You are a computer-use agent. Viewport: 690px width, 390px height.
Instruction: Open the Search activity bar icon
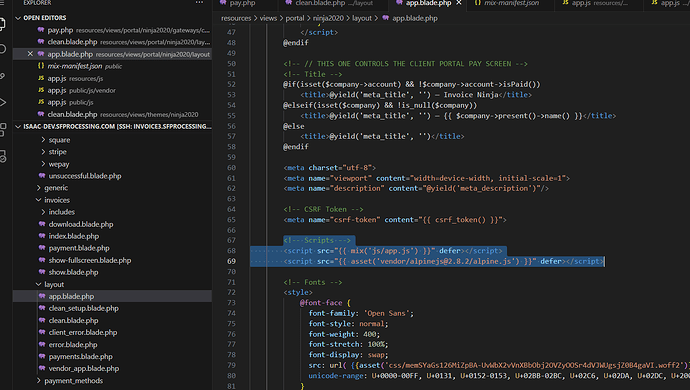[2, 49]
